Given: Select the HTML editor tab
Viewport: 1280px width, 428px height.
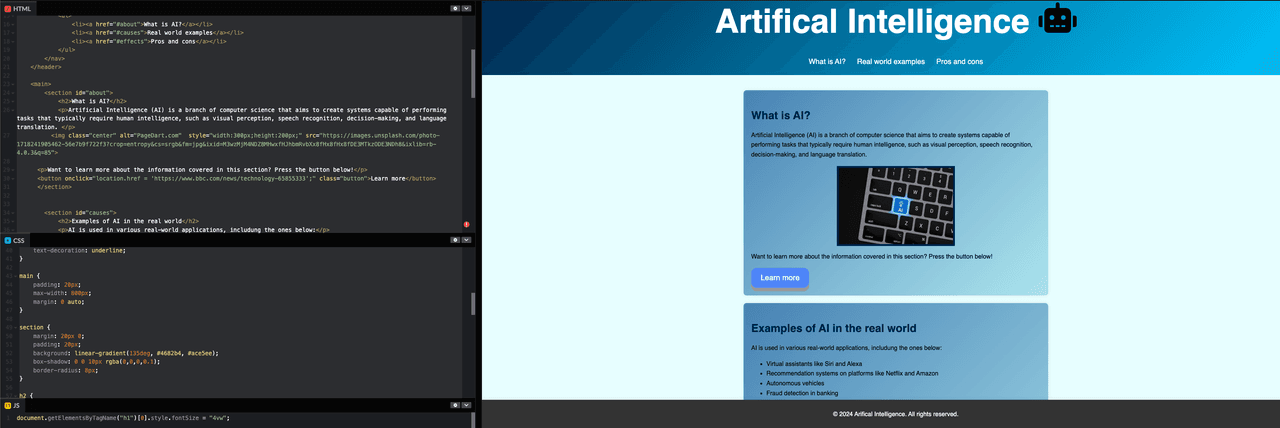Looking at the screenshot, I should pos(18,8).
